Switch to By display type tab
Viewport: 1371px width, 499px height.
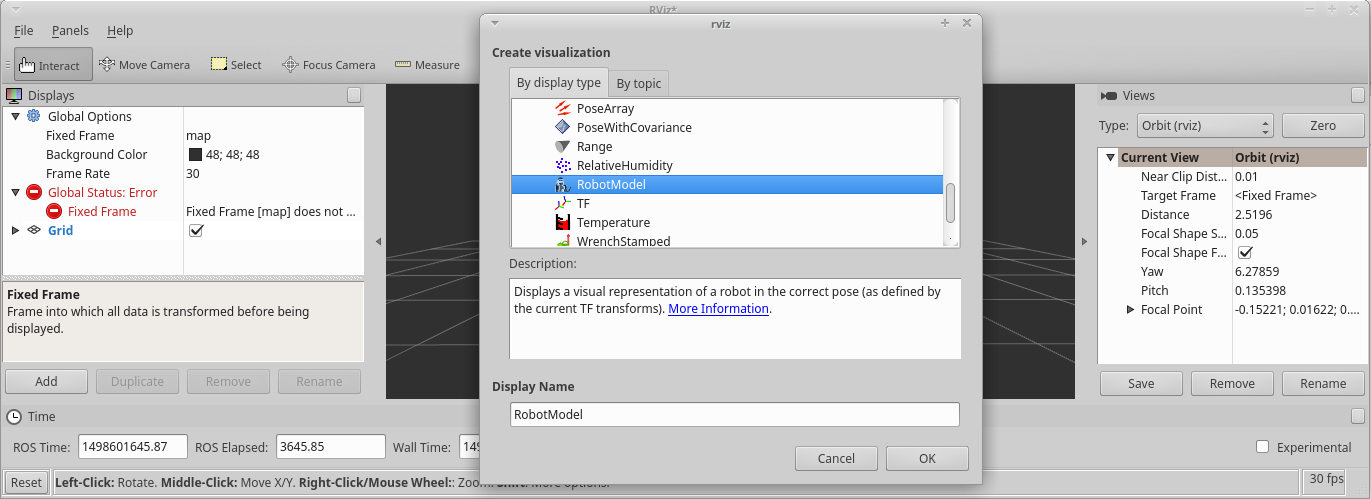coord(559,83)
